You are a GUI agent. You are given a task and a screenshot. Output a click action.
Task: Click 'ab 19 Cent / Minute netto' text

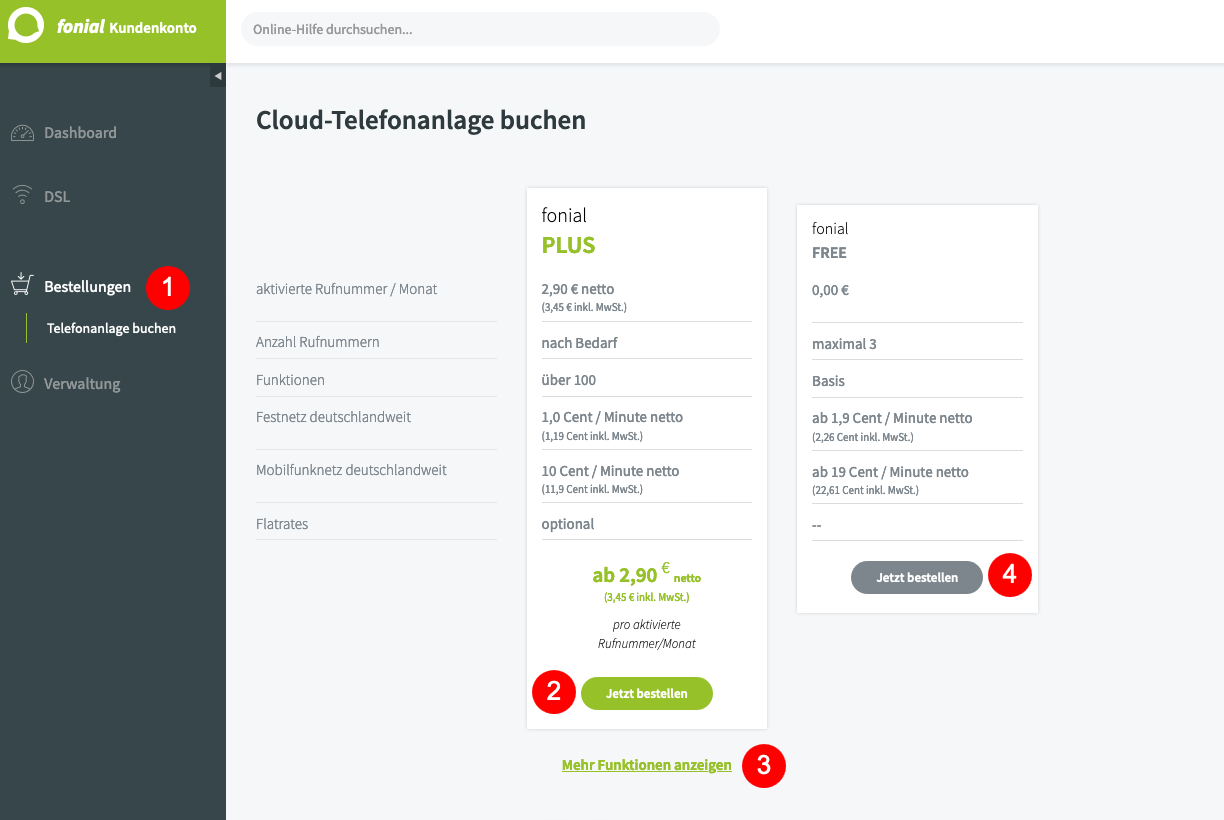click(890, 472)
